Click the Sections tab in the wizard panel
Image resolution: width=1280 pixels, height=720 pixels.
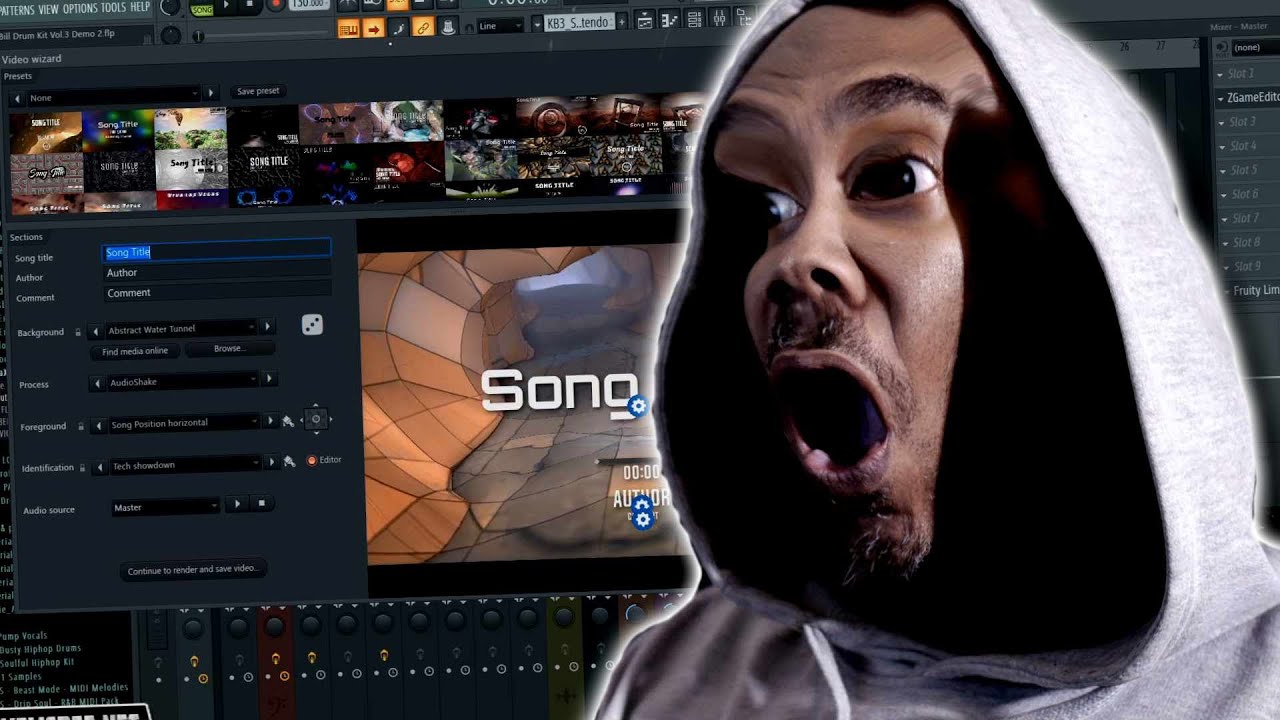[x=27, y=237]
